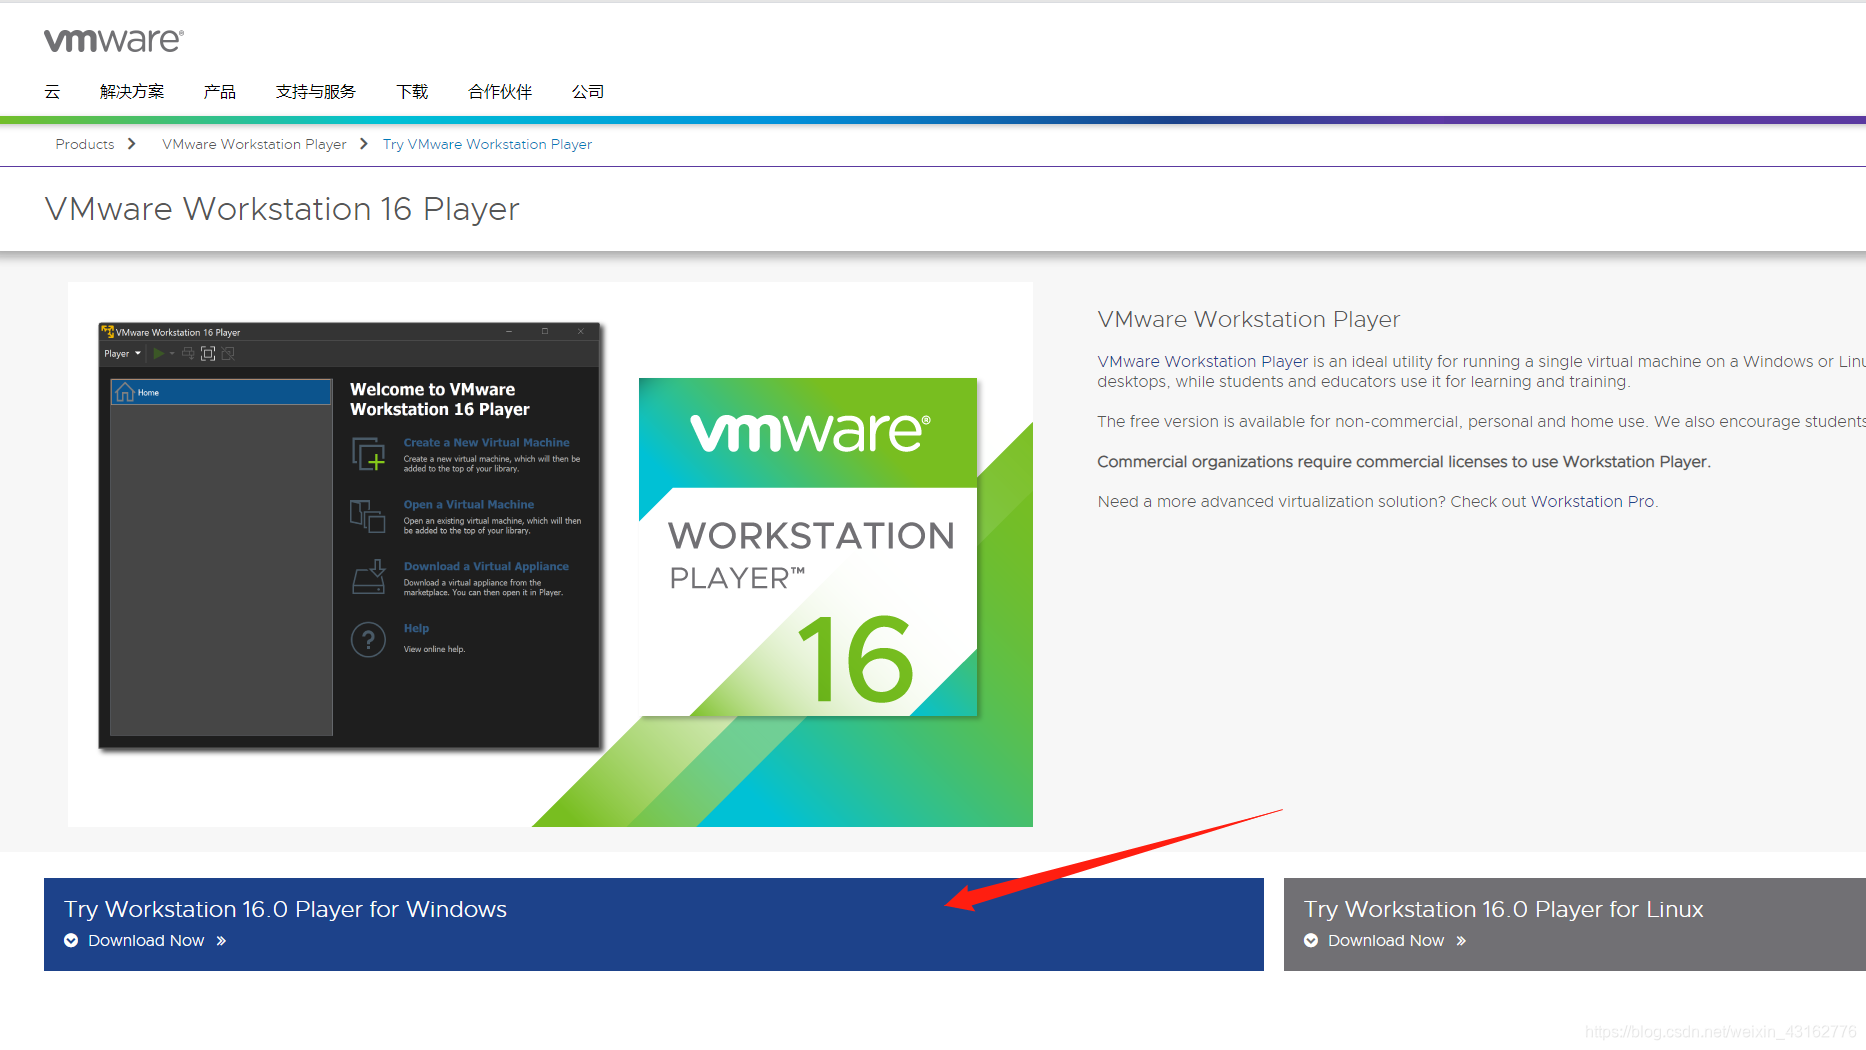Image resolution: width=1866 pixels, height=1050 pixels.
Task: Open the 云 menu item
Action: pos(52,92)
